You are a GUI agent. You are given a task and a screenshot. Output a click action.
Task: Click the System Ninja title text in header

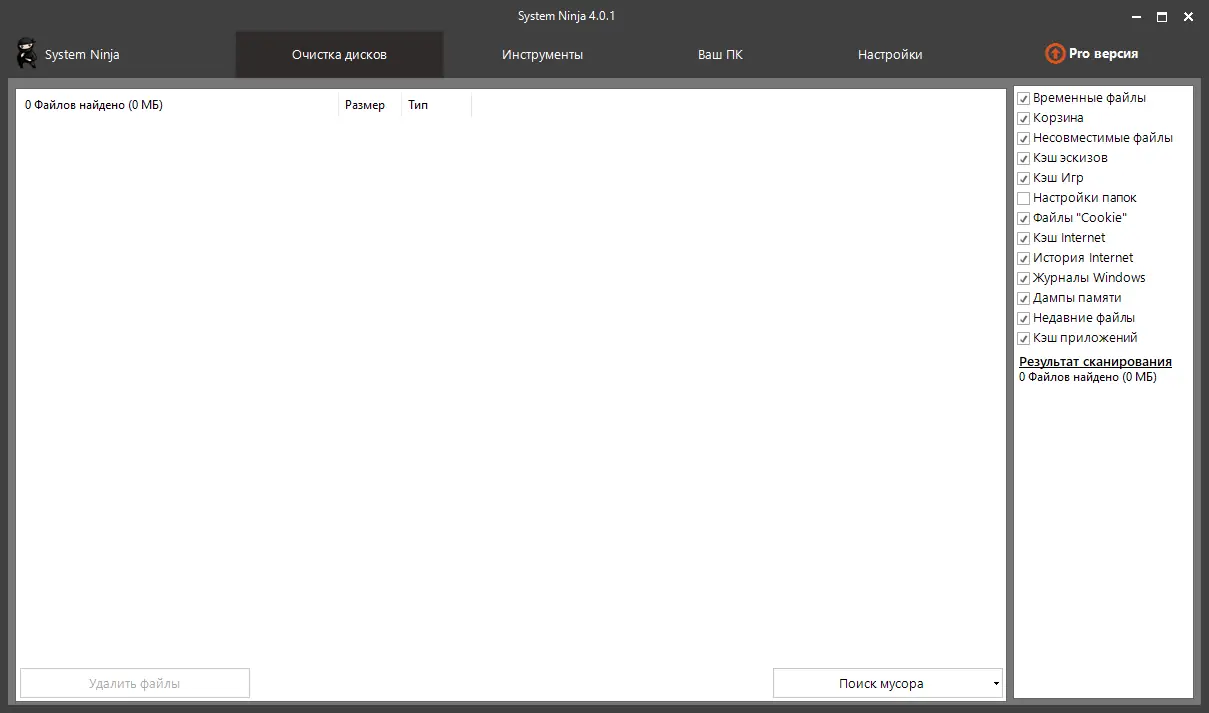click(x=82, y=55)
